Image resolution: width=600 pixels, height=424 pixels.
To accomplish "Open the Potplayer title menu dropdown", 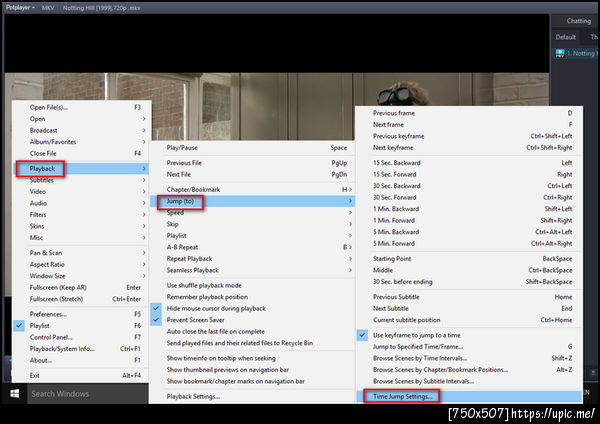I will [20, 7].
